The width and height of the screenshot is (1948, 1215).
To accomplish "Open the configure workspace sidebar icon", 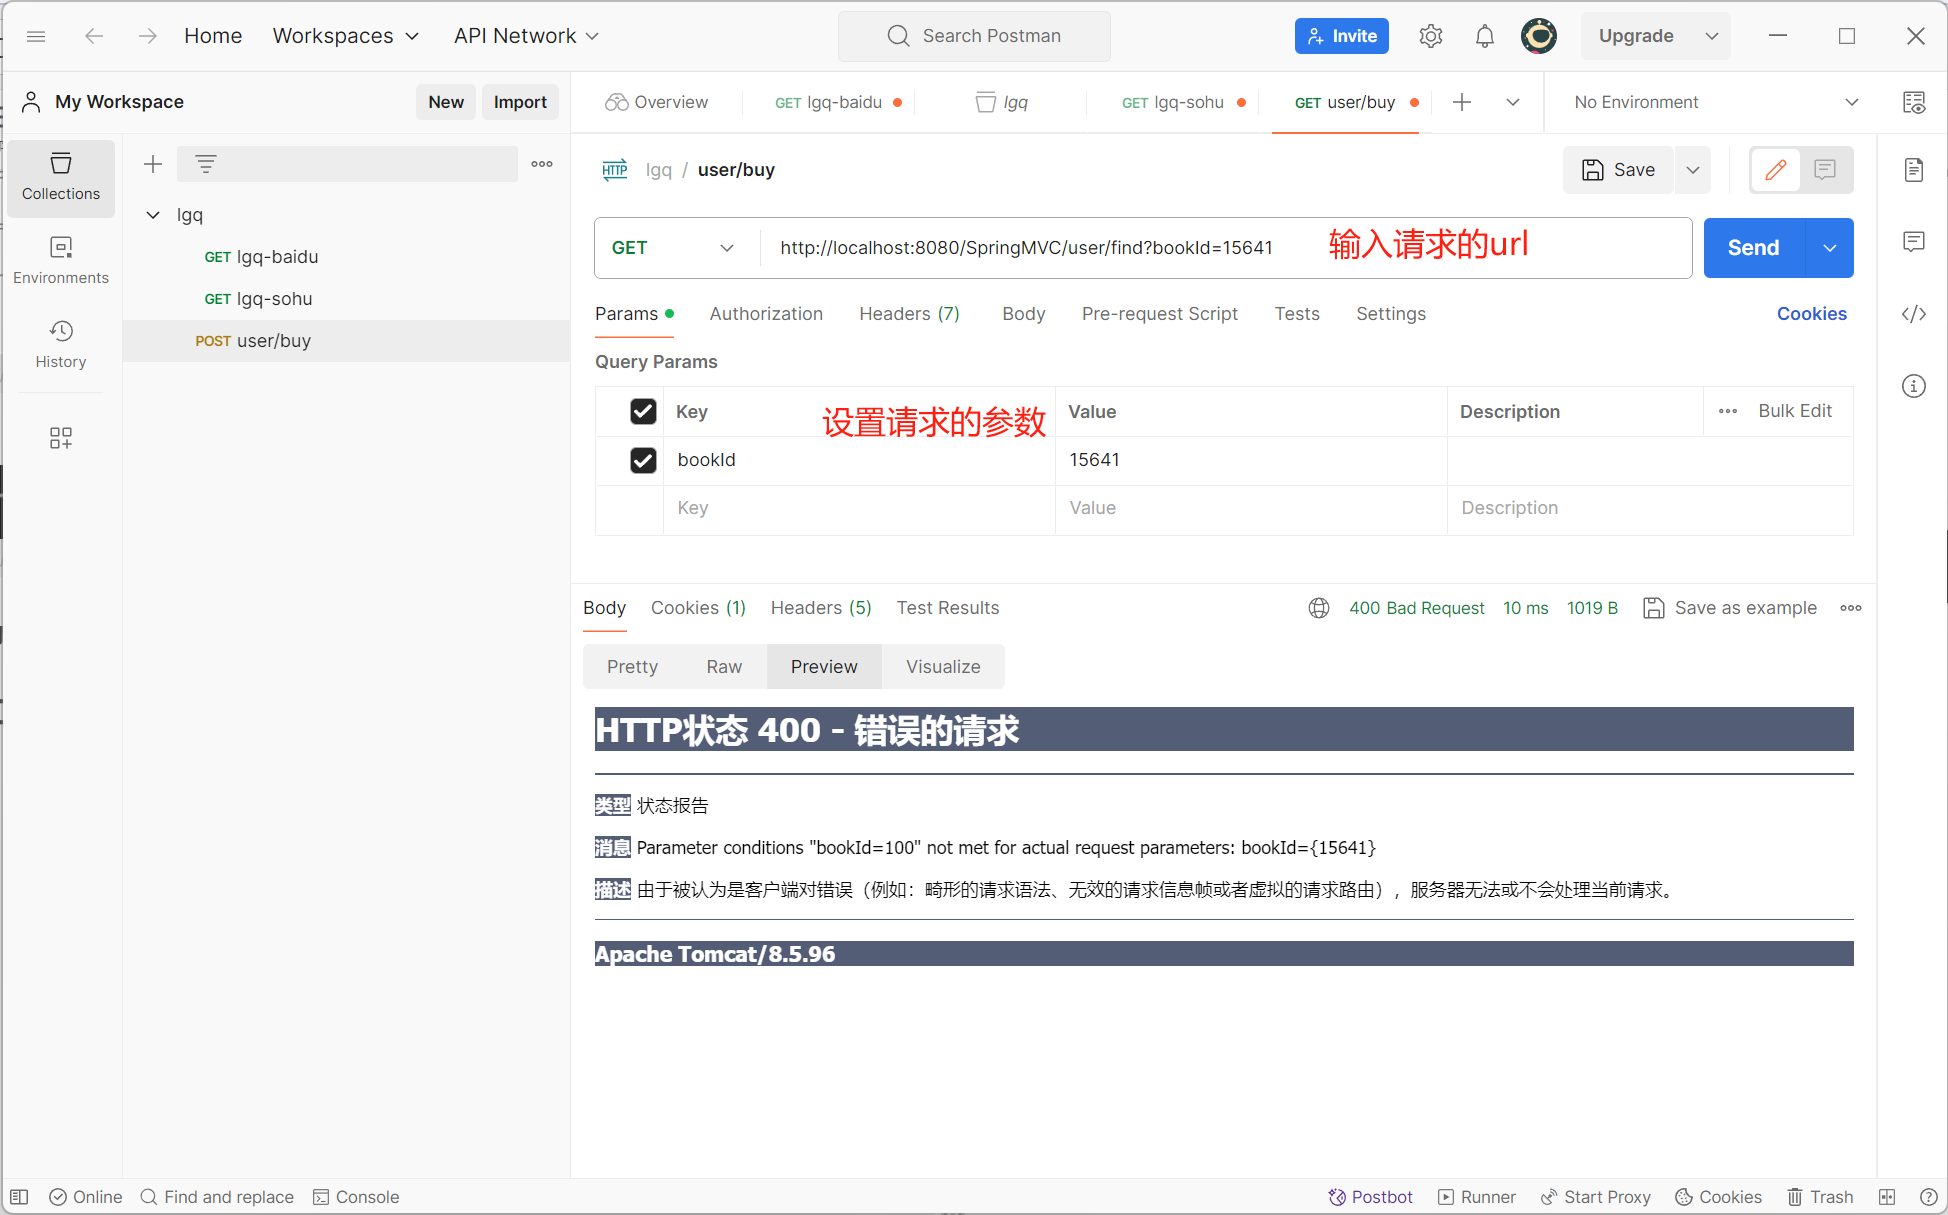I will point(61,438).
